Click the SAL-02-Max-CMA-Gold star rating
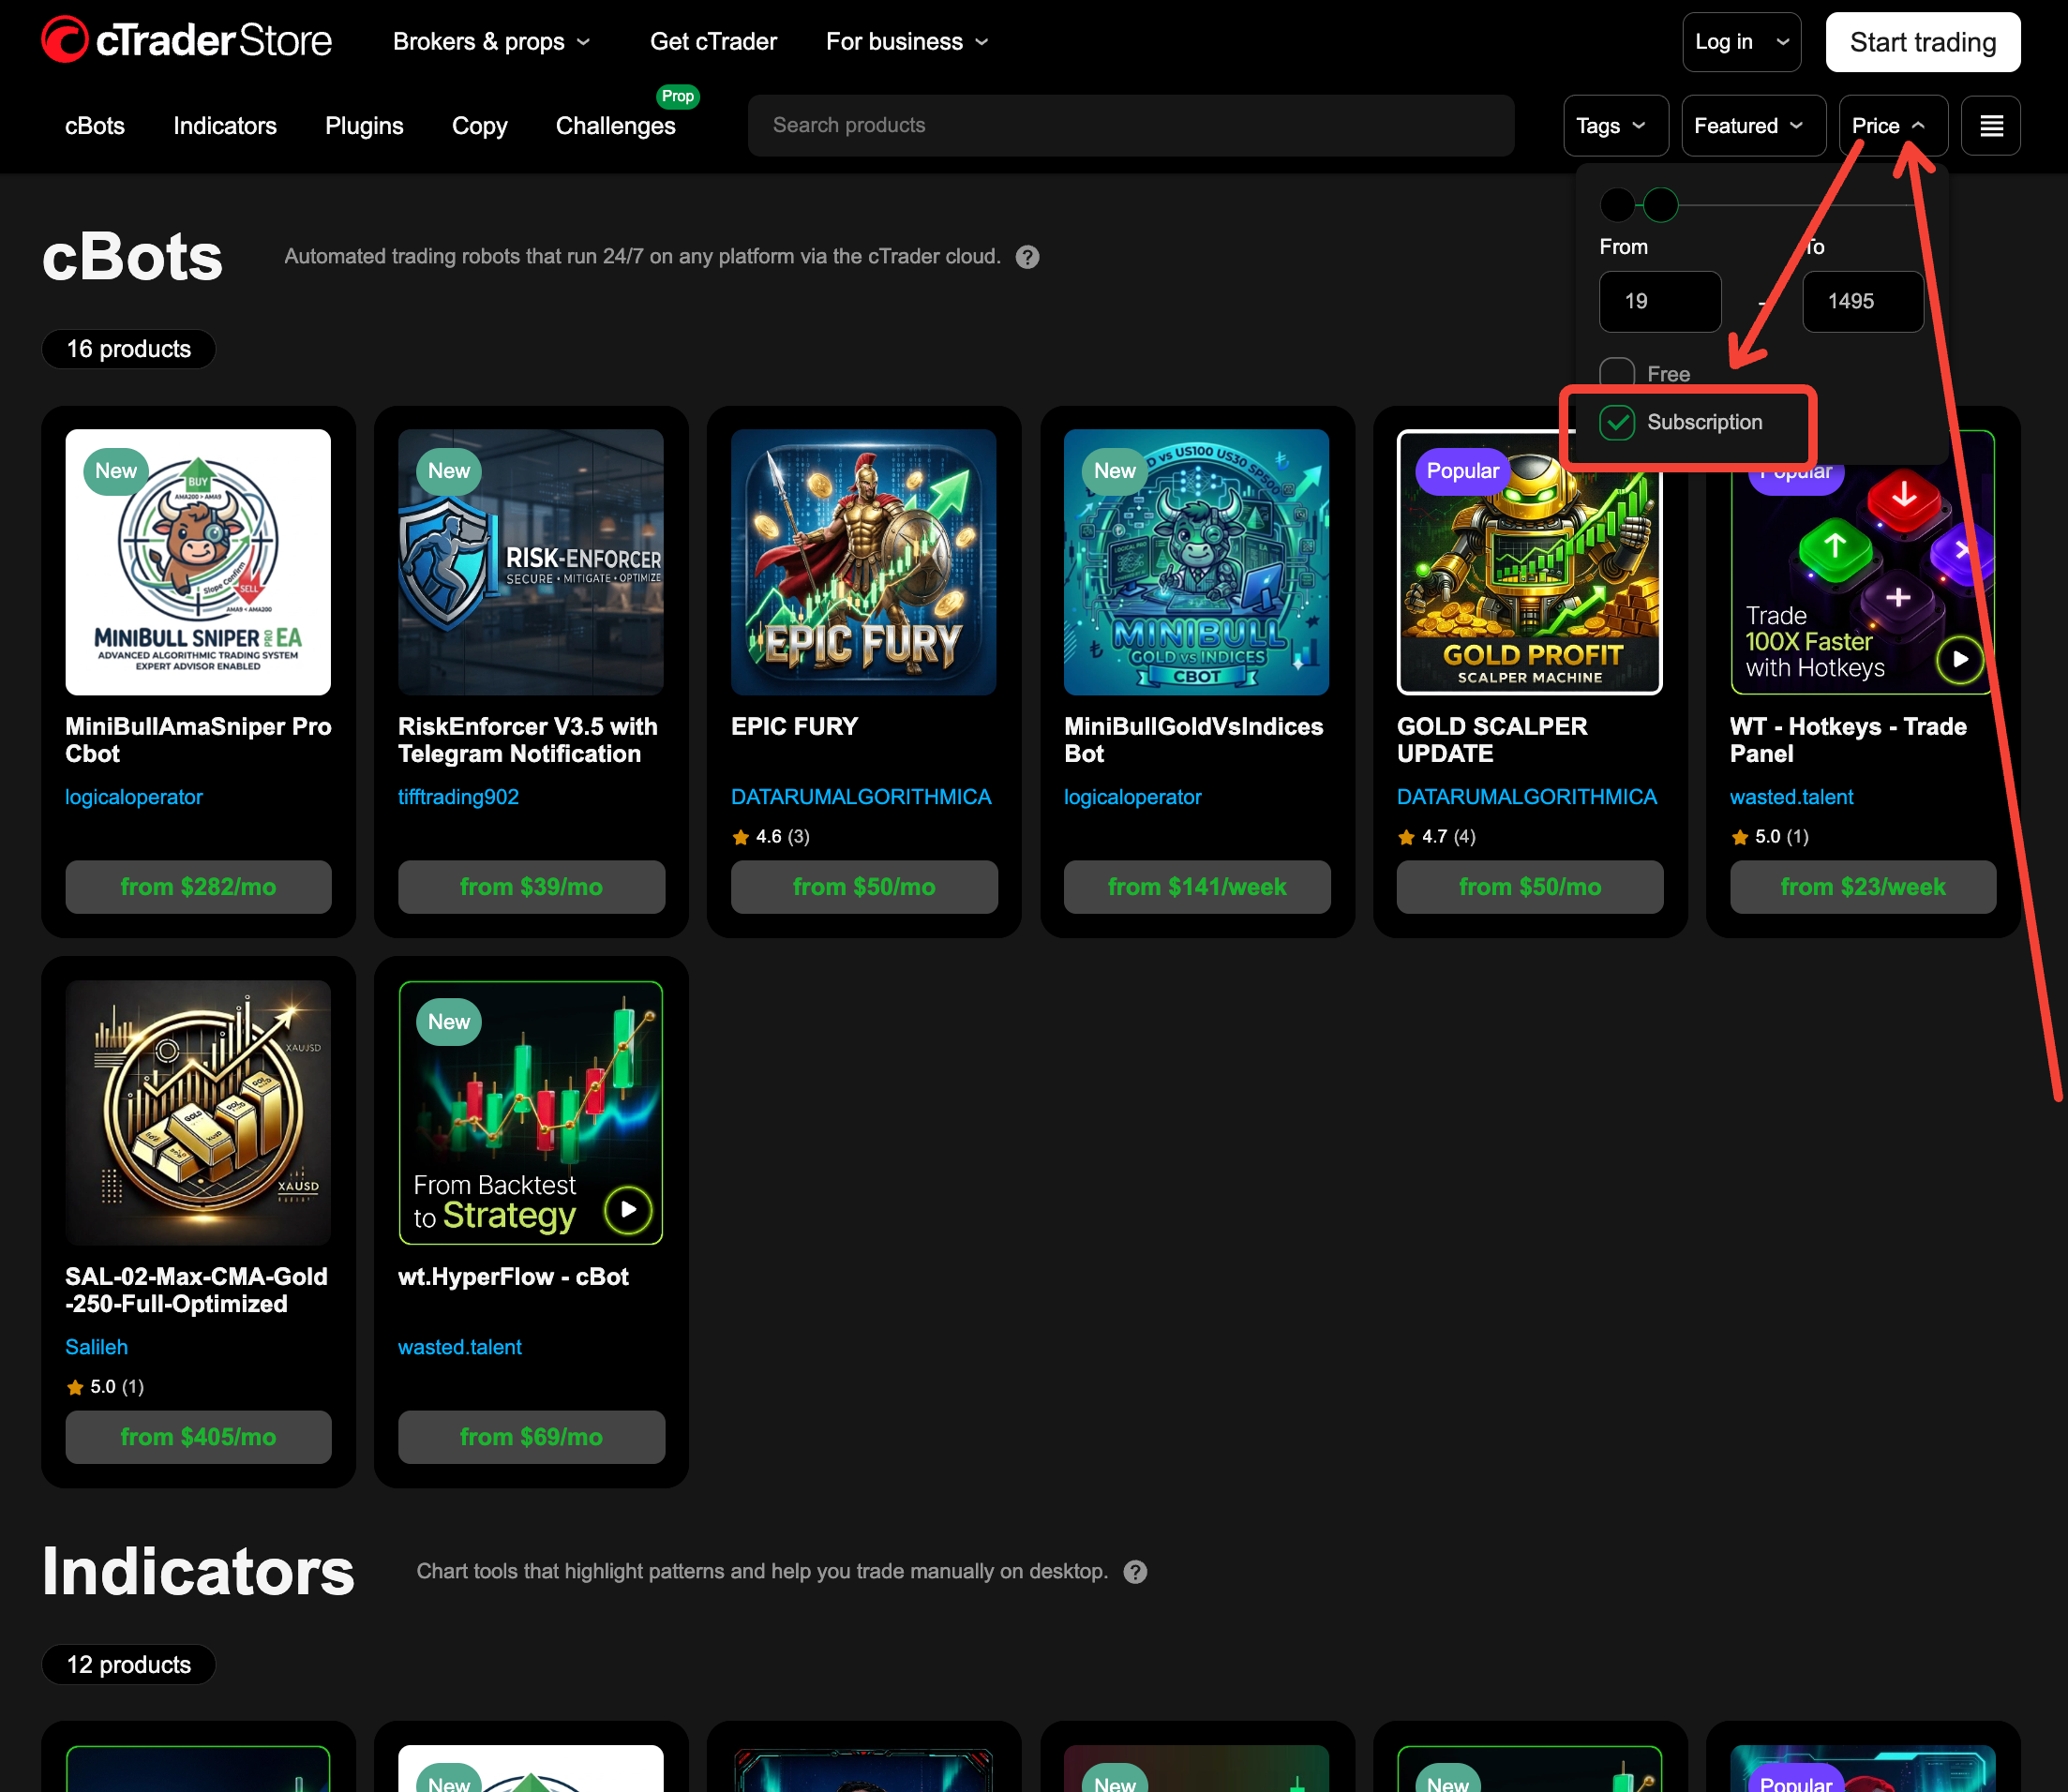Image resolution: width=2068 pixels, height=1792 pixels. pyautogui.click(x=105, y=1387)
